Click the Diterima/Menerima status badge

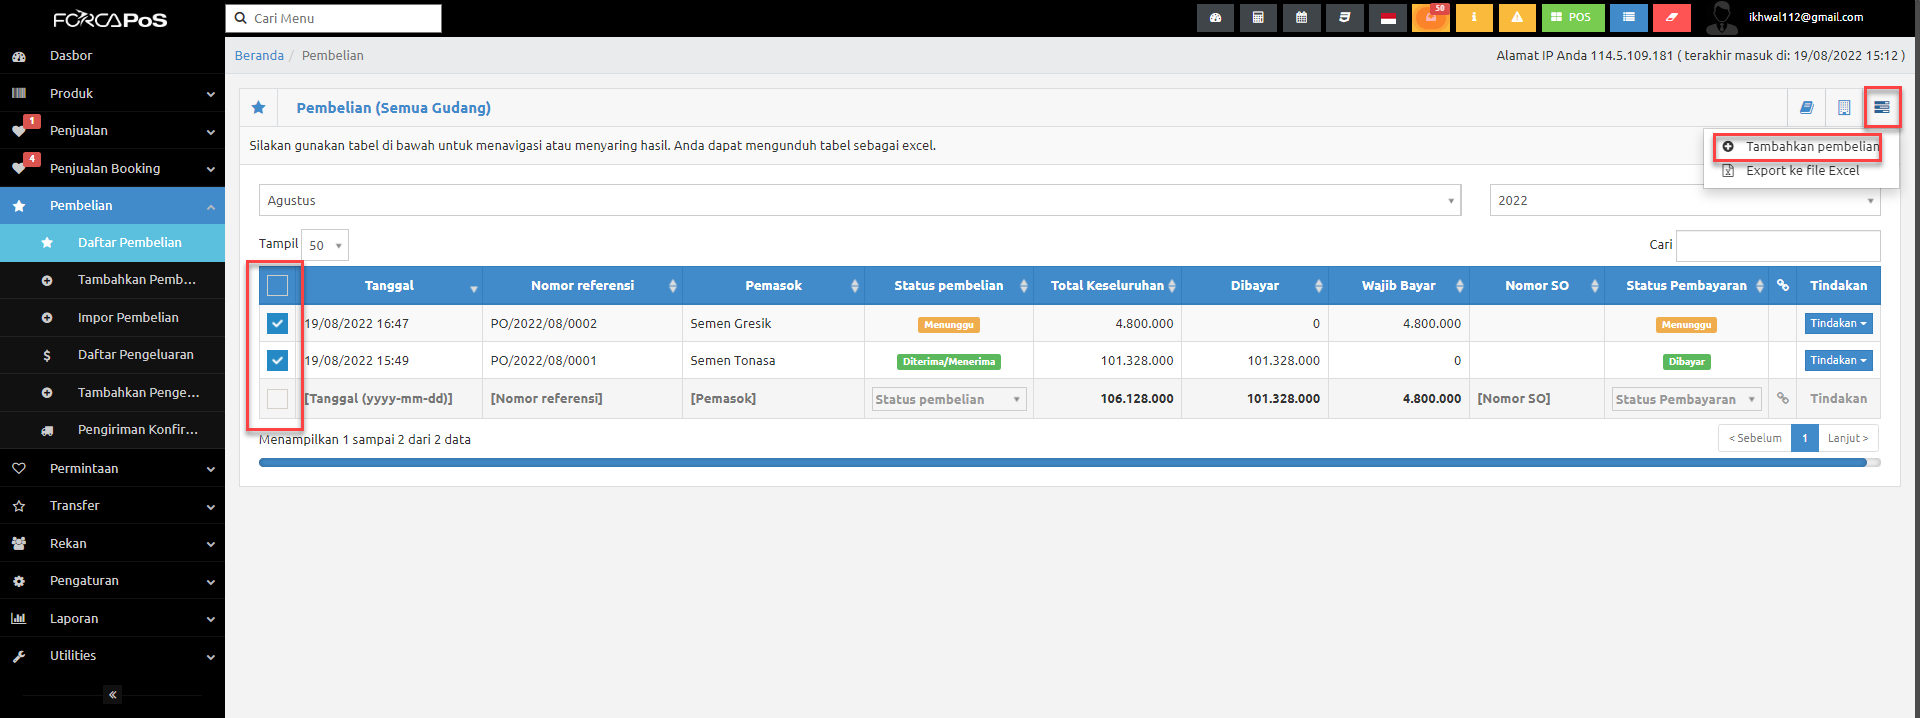point(949,362)
